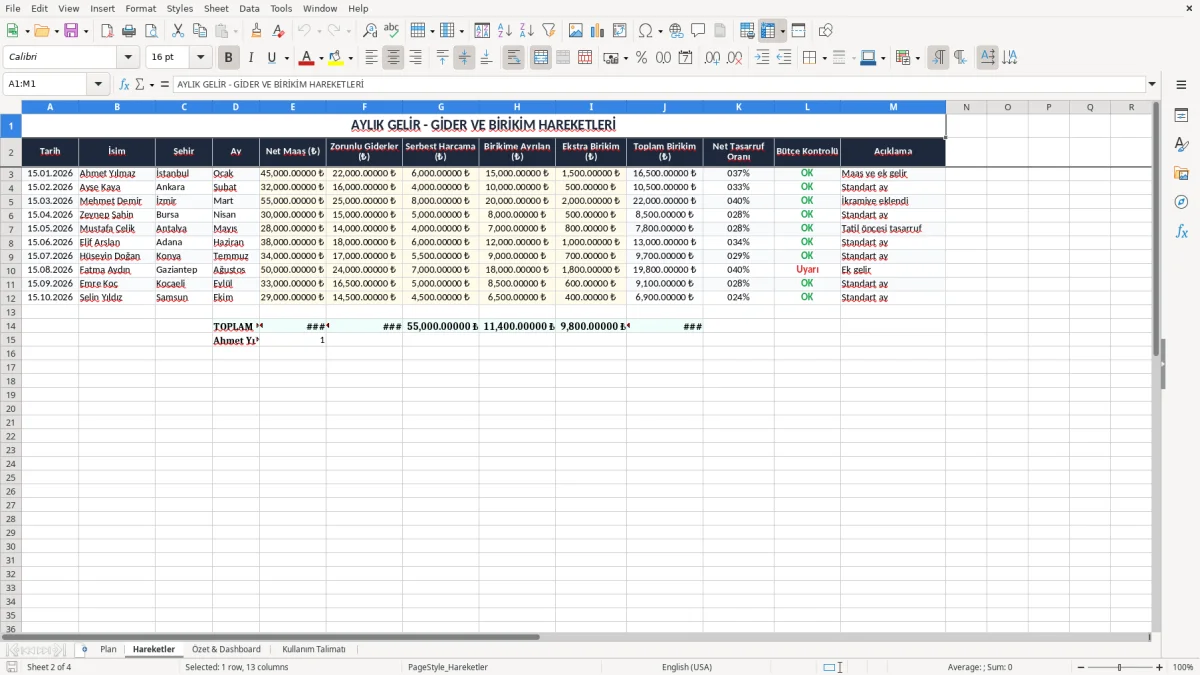Click Export as PDF icon

(107, 31)
